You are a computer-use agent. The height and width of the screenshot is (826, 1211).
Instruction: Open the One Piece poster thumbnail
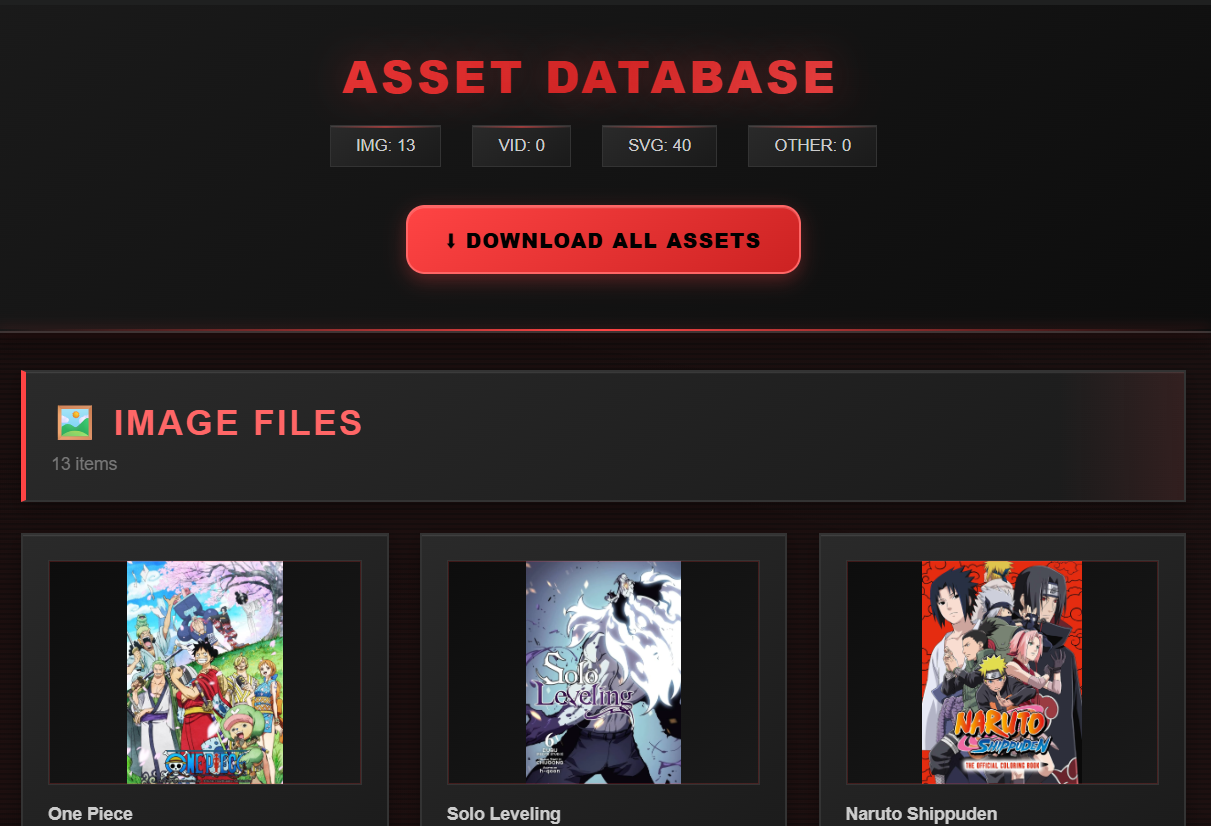coord(205,672)
